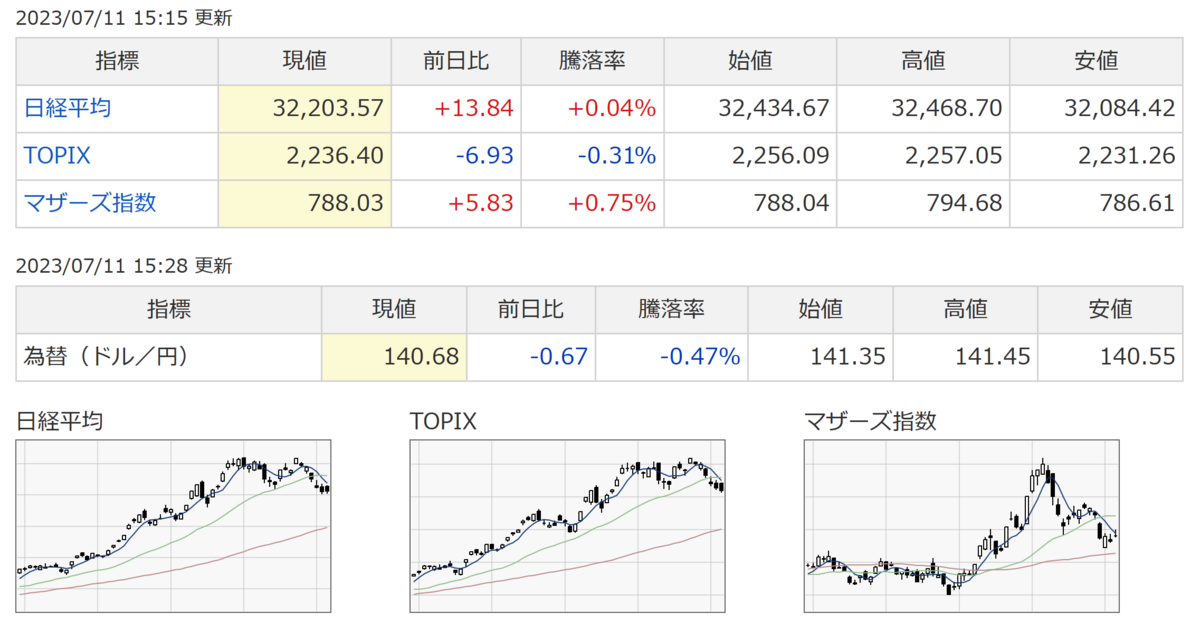Click the 騰落率 header in the index table
The height and width of the screenshot is (624, 1200).
click(592, 61)
